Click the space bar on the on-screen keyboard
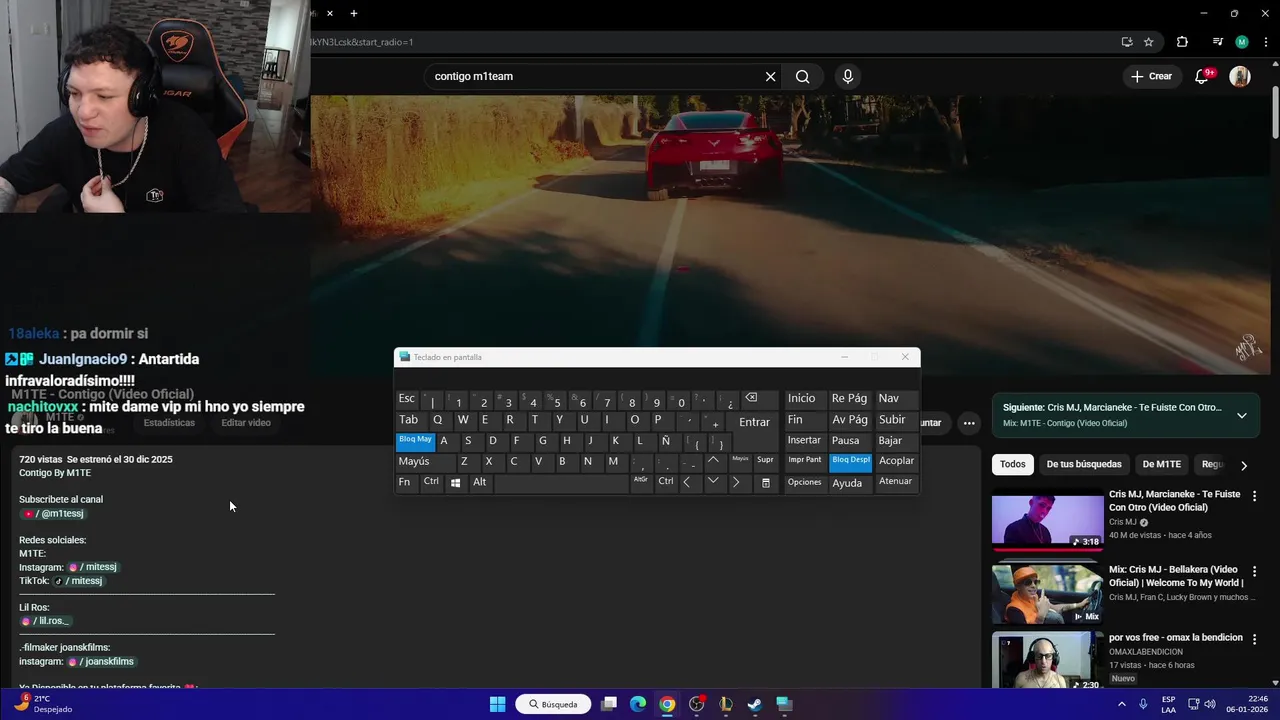The height and width of the screenshot is (720, 1280). [x=560, y=482]
